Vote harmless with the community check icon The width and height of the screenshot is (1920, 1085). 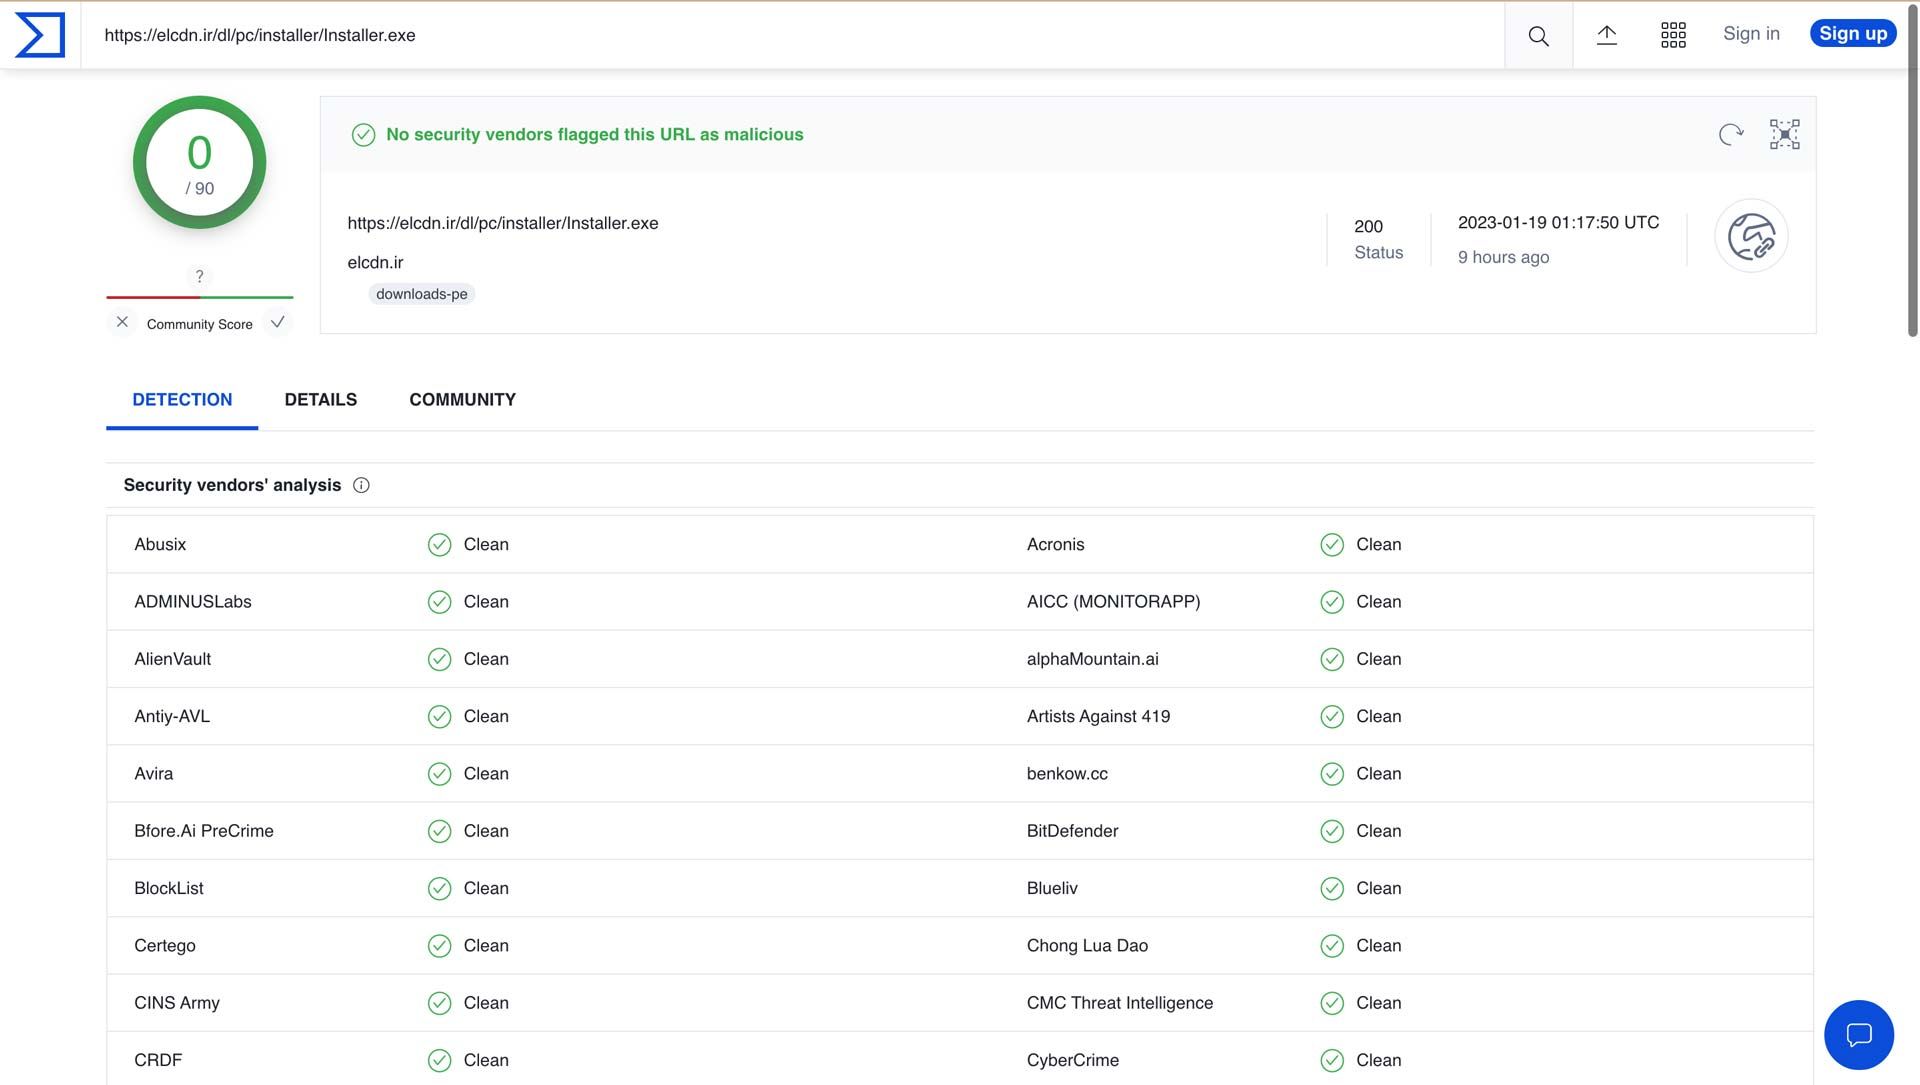point(278,322)
